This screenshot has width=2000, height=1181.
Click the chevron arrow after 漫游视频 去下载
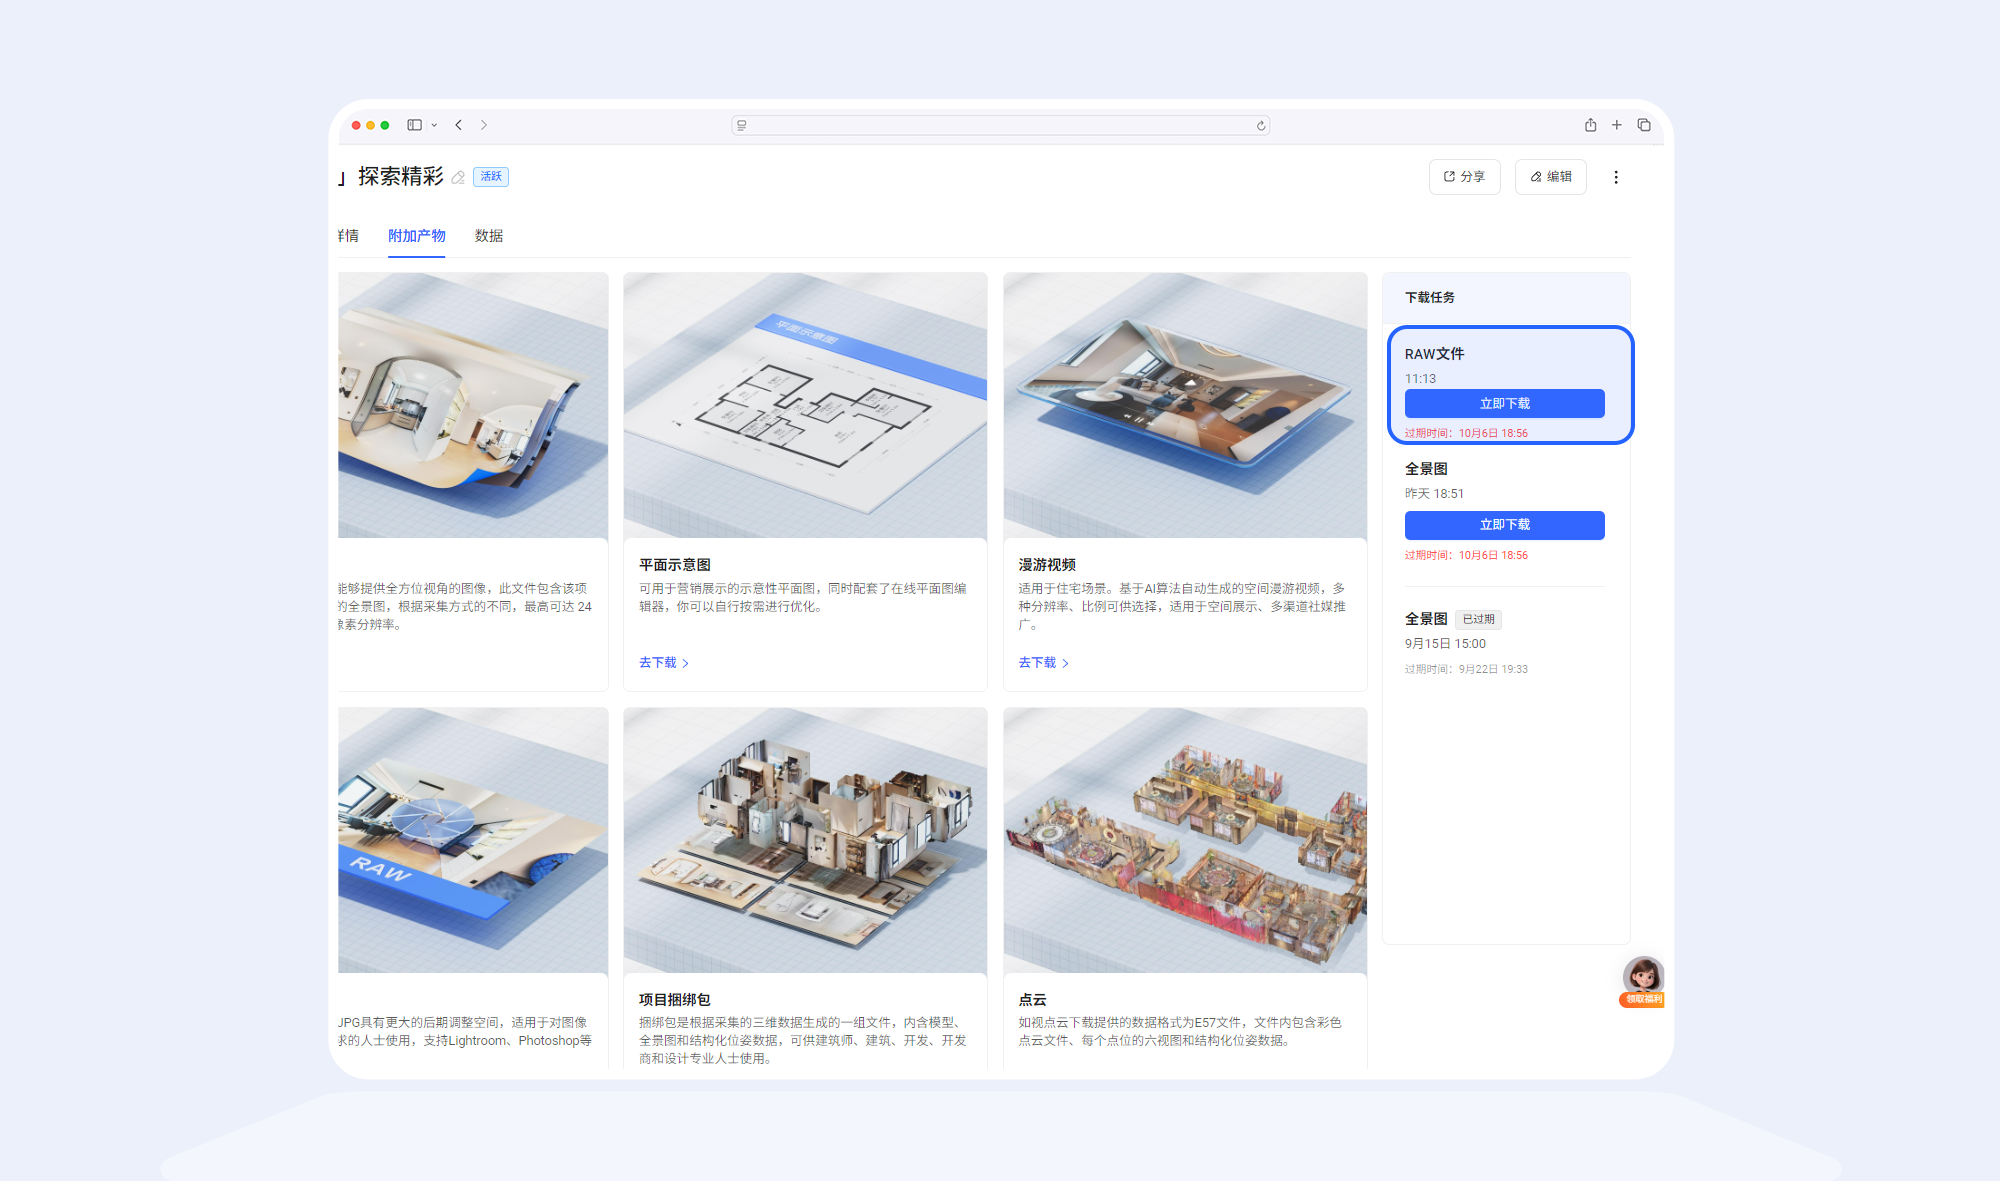pyautogui.click(x=1065, y=663)
